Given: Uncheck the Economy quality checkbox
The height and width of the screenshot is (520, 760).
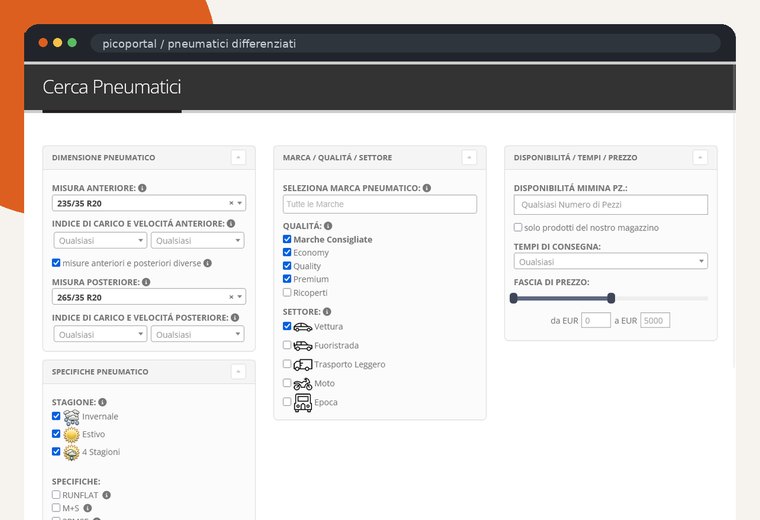Looking at the screenshot, I should pyautogui.click(x=287, y=252).
